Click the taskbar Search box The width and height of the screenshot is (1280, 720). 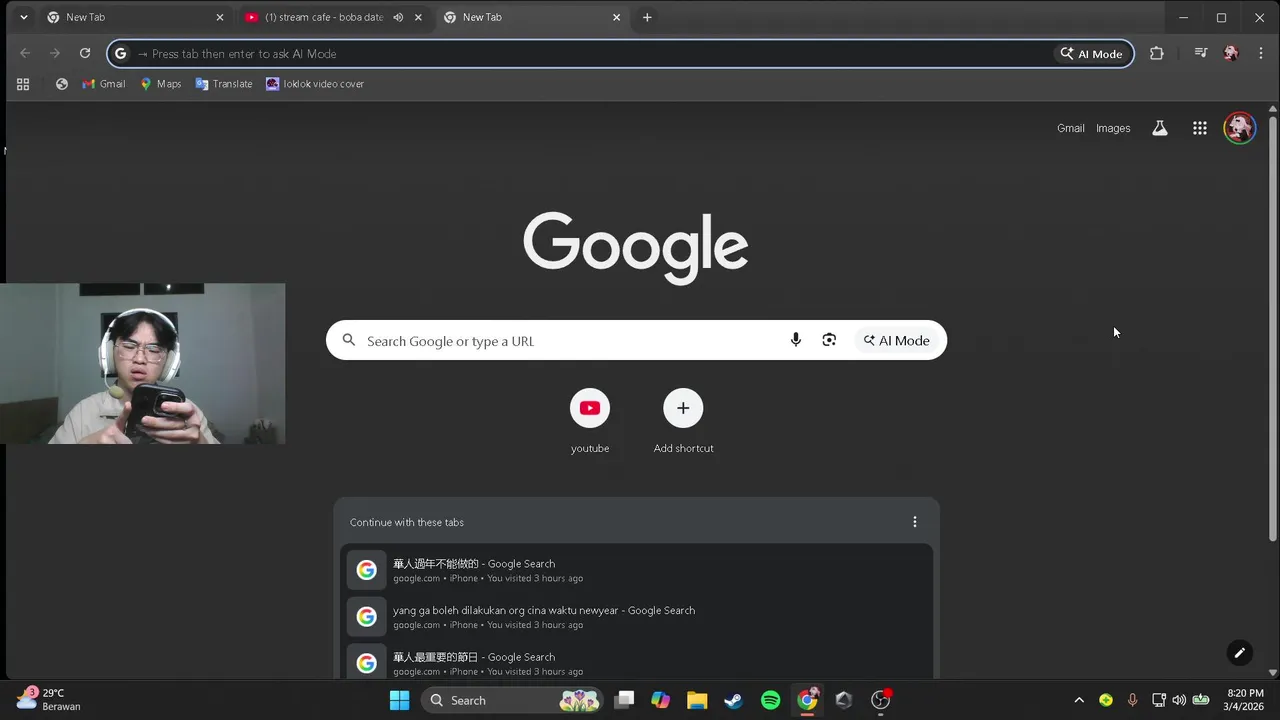(513, 700)
